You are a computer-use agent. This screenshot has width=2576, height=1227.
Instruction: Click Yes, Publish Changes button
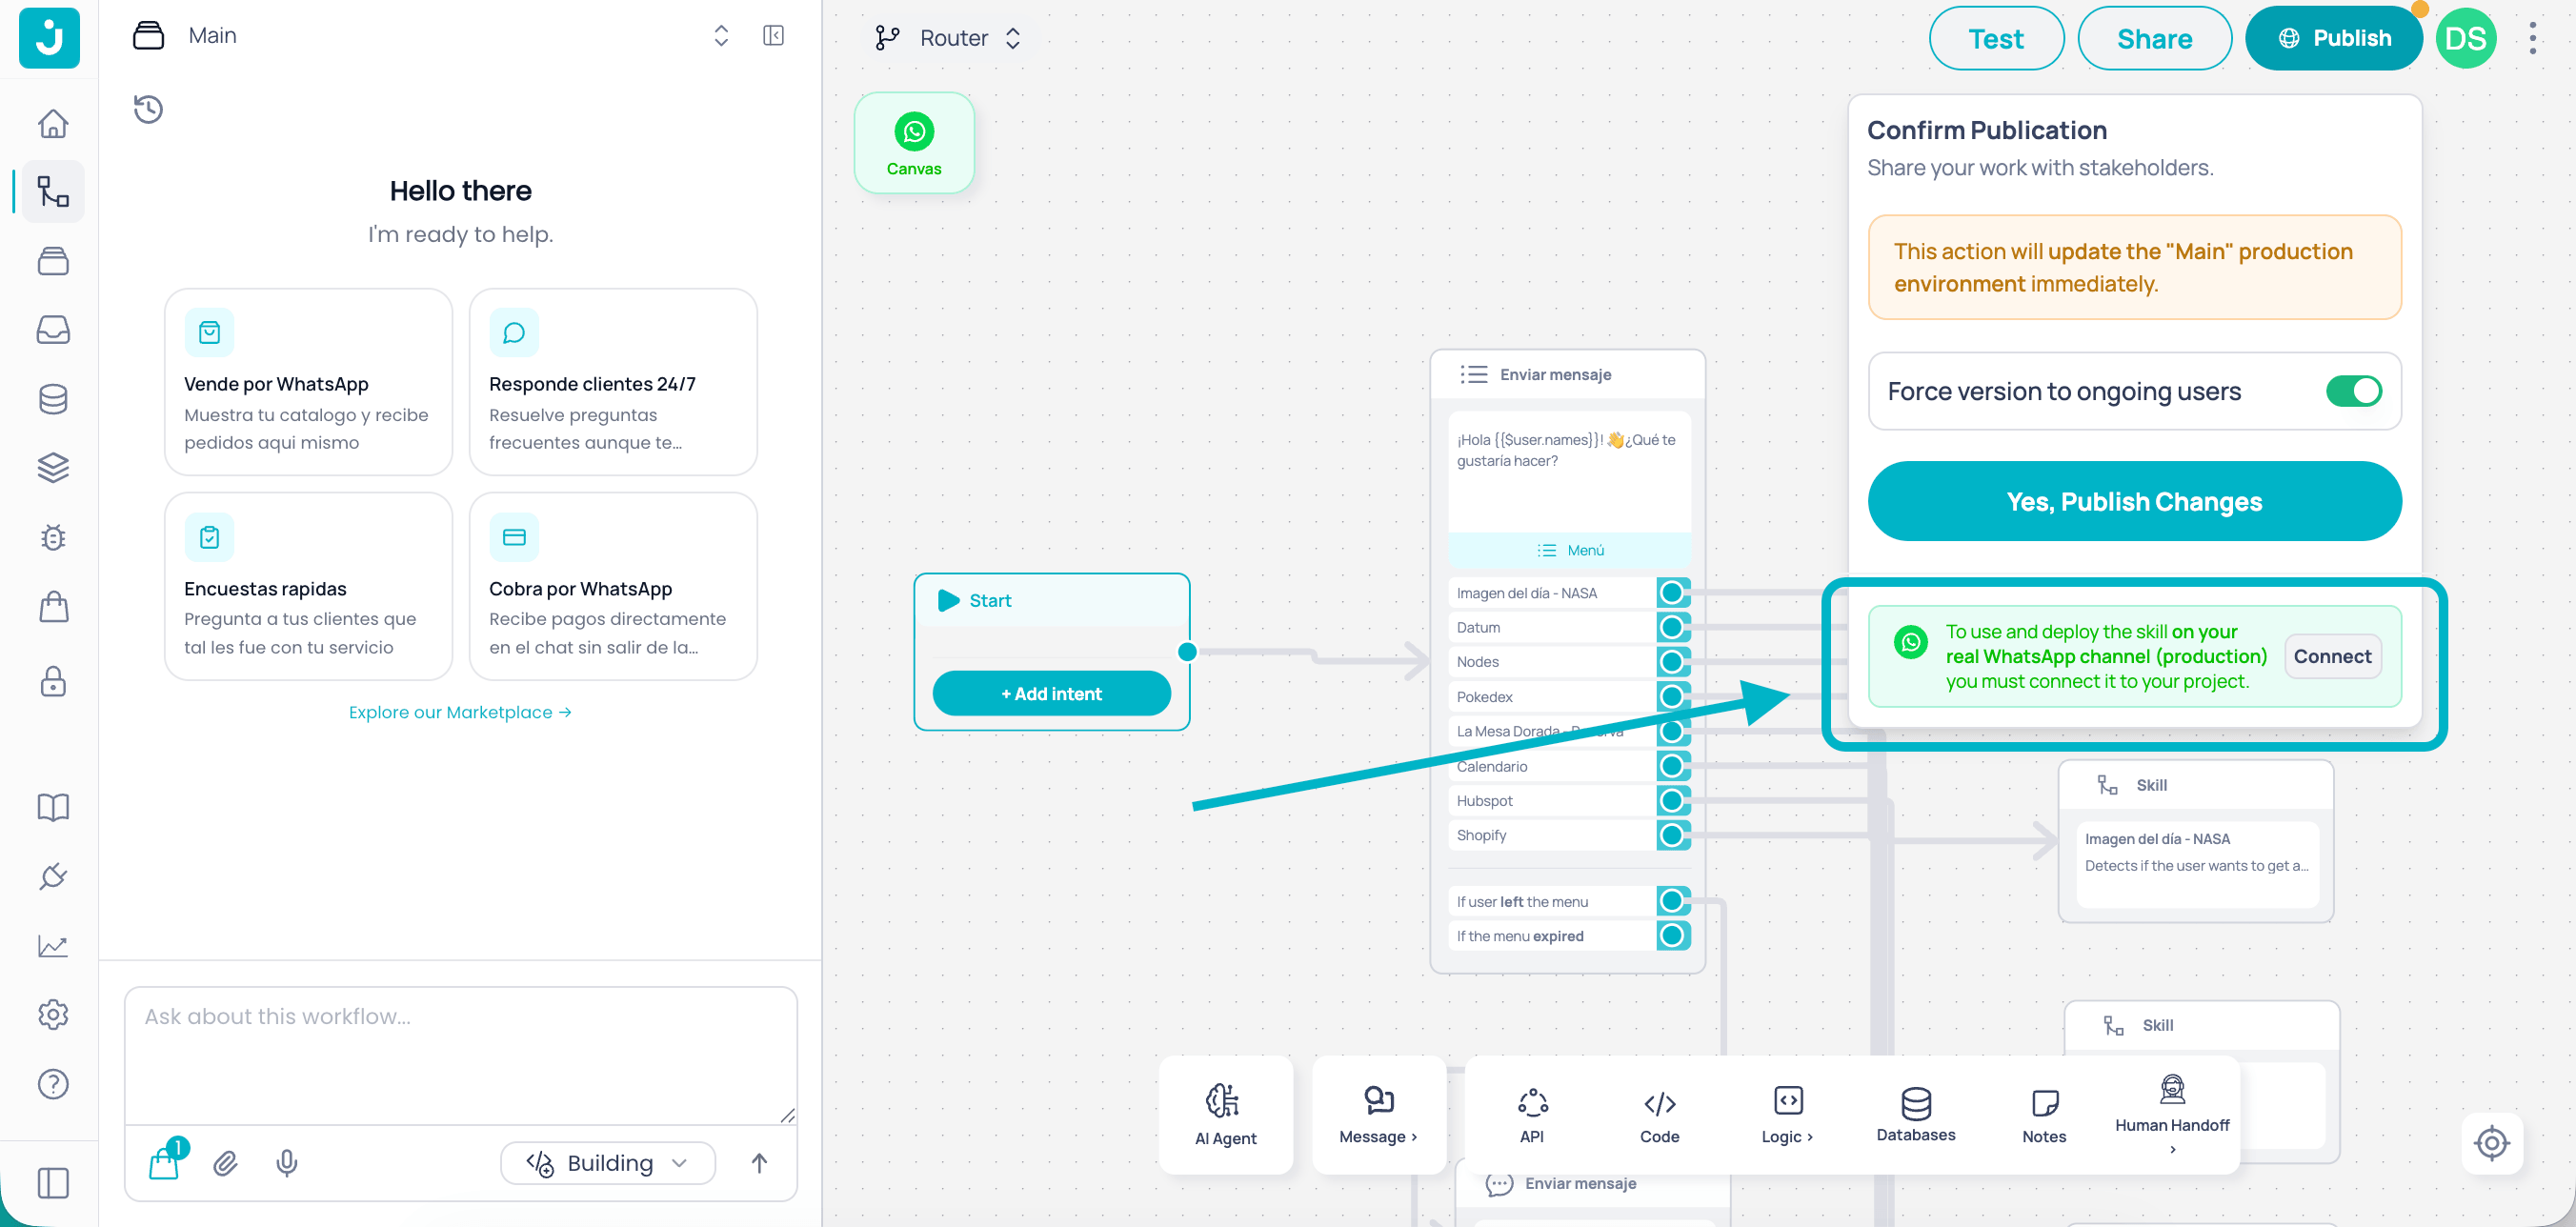tap(2134, 501)
